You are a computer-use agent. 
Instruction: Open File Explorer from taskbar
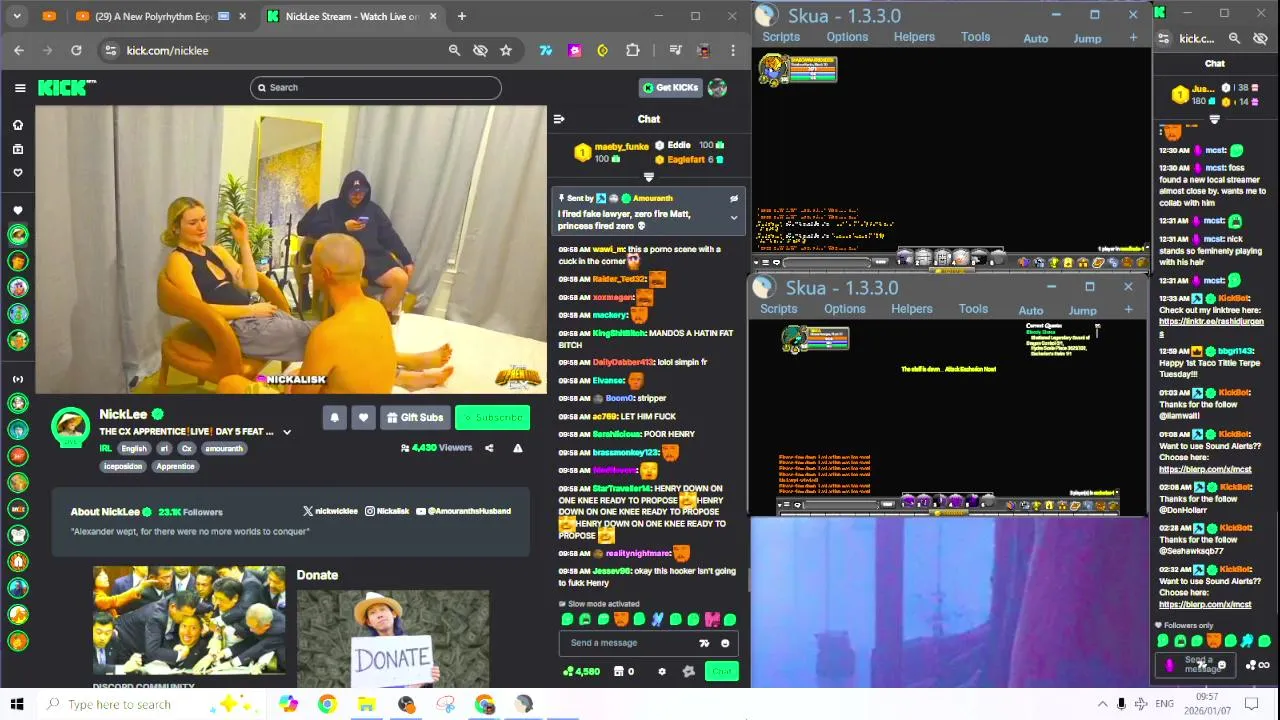[x=366, y=704]
